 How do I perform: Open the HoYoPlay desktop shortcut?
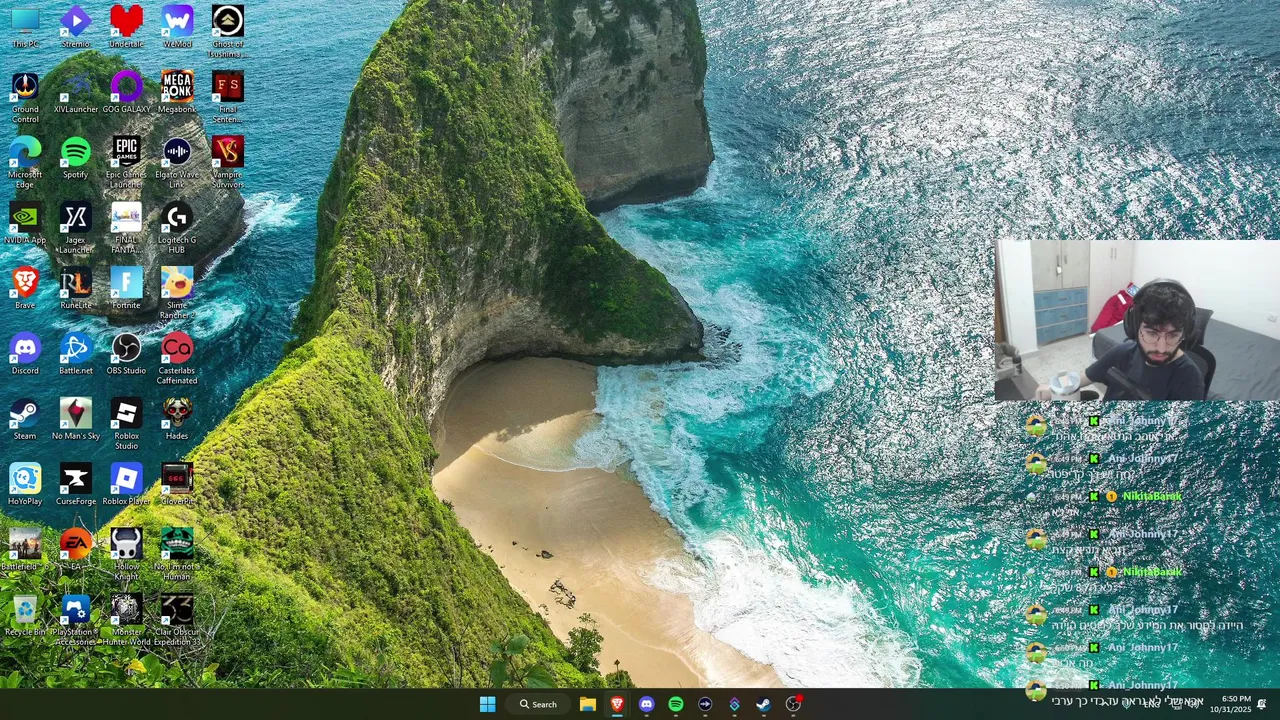click(25, 483)
